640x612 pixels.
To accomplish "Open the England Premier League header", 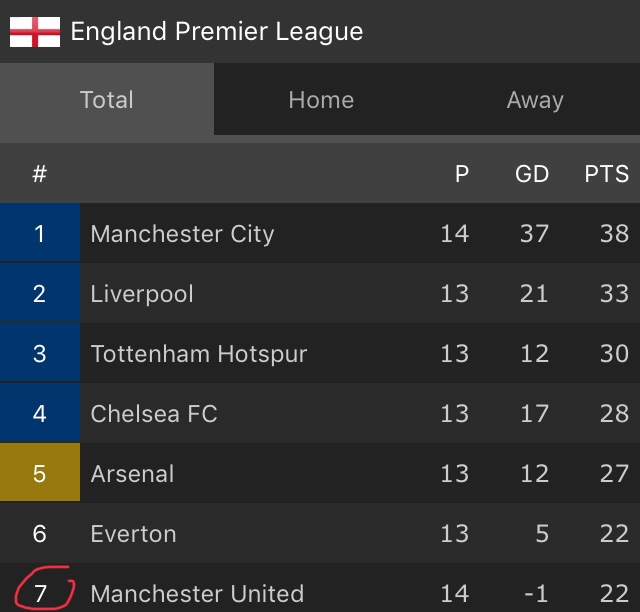I will click(x=216, y=32).
